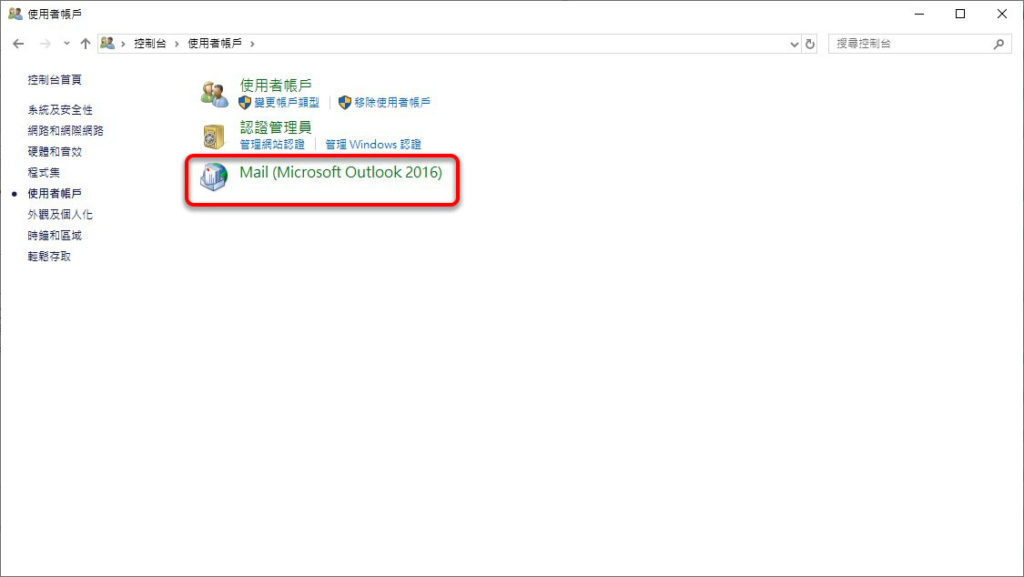Open 管理 Windows 認證 link
The image size is (1024, 577).
pos(374,144)
